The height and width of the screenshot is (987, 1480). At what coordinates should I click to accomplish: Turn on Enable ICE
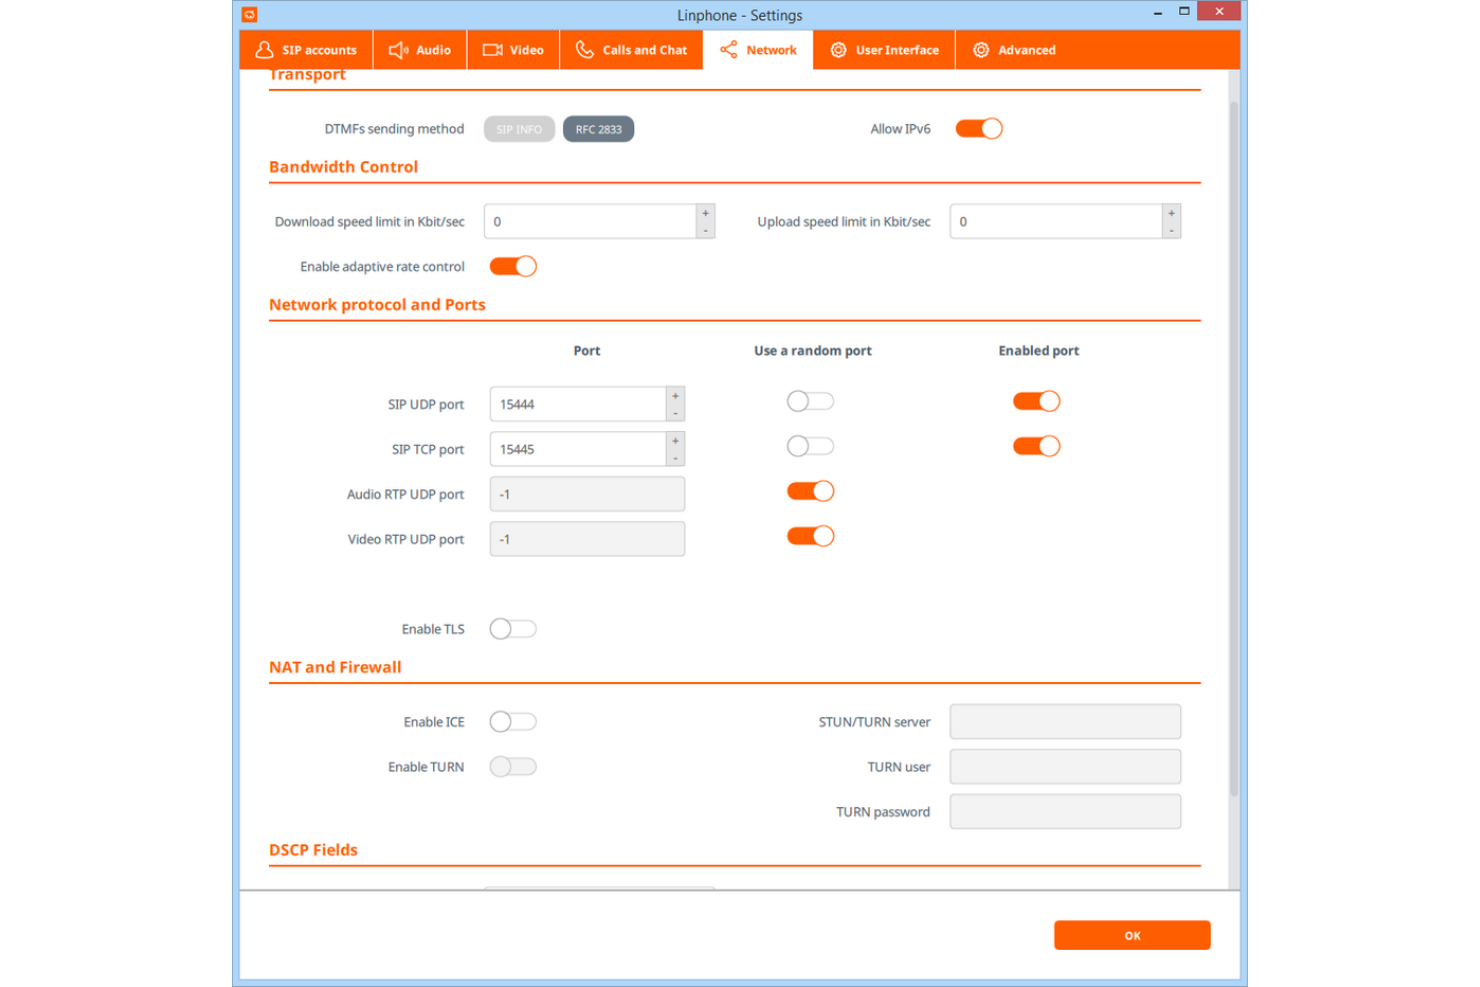pos(513,721)
